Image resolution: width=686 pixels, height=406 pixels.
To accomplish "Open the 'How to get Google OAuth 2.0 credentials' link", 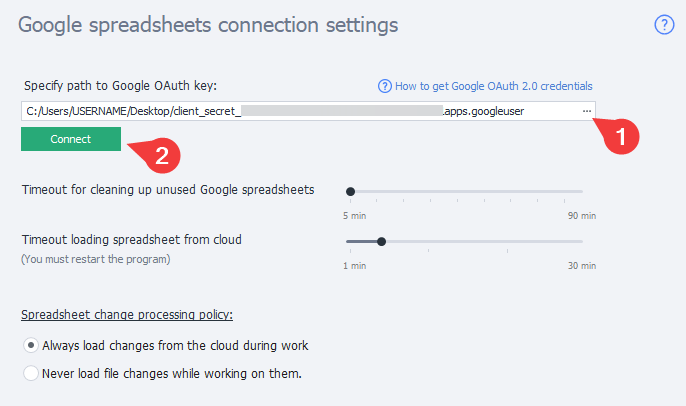I will click(493, 86).
